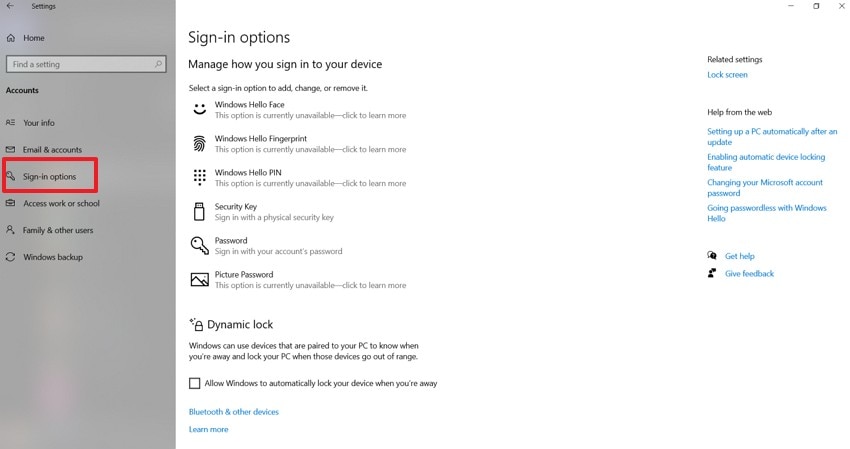
Task: Click the Windows Hello Fingerprint icon
Action: [x=199, y=143]
